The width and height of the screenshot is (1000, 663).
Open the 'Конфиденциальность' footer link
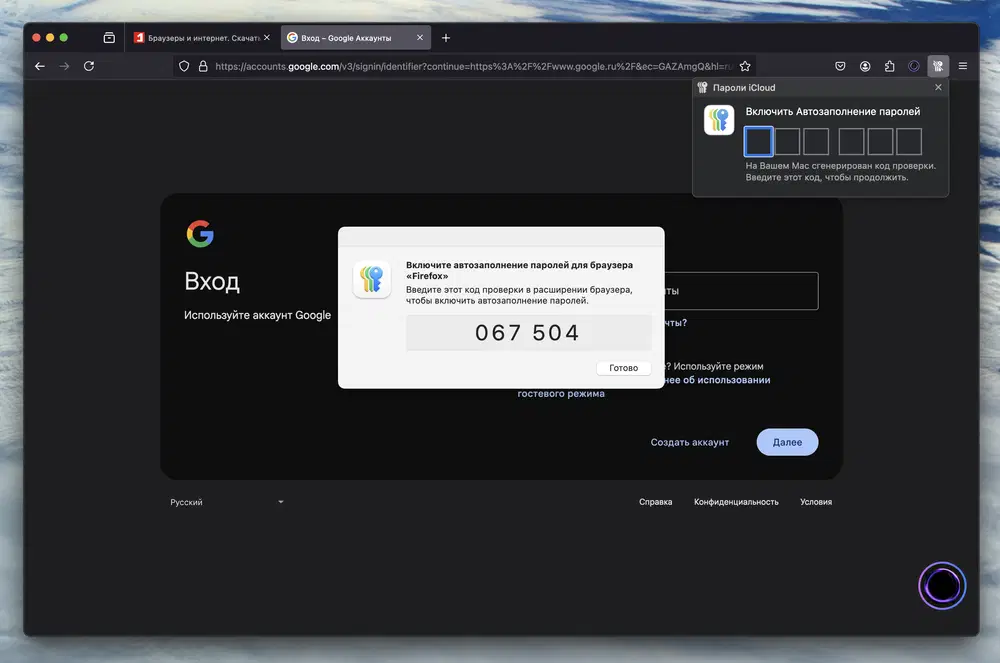736,502
